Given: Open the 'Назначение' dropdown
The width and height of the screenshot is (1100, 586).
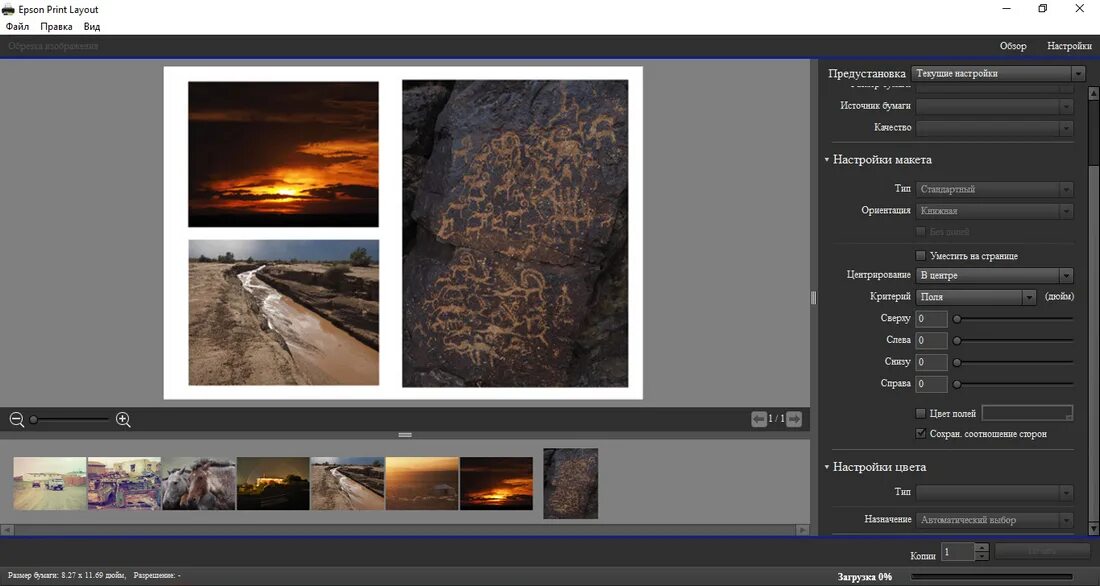Looking at the screenshot, I should (x=995, y=520).
